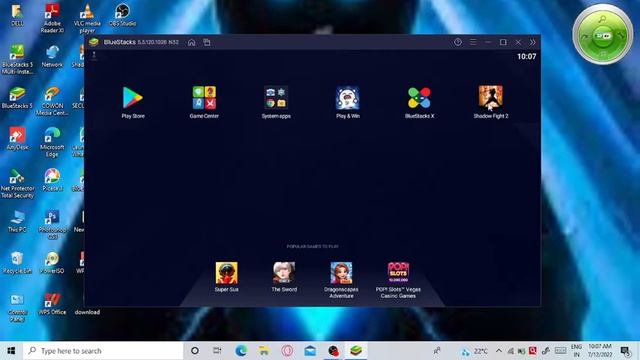This screenshot has width=640, height=360.
Task: Open the BlueStacks hamburger menu
Action: coord(473,42)
